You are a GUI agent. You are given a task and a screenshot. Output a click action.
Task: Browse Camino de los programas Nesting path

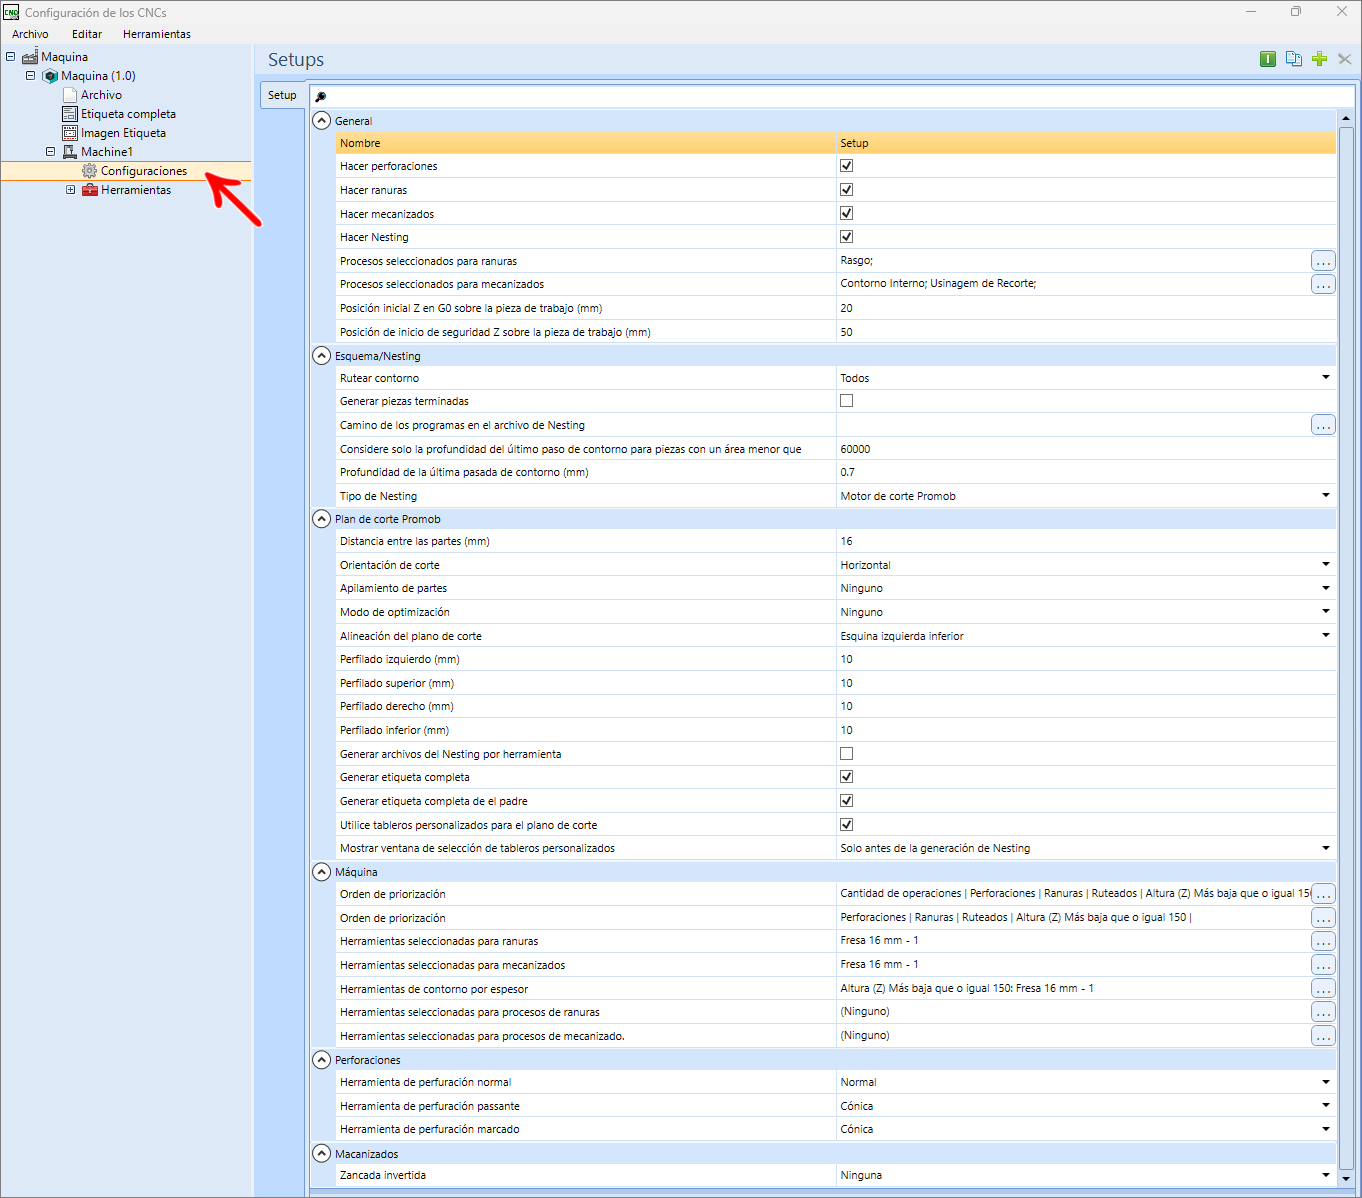1323,425
